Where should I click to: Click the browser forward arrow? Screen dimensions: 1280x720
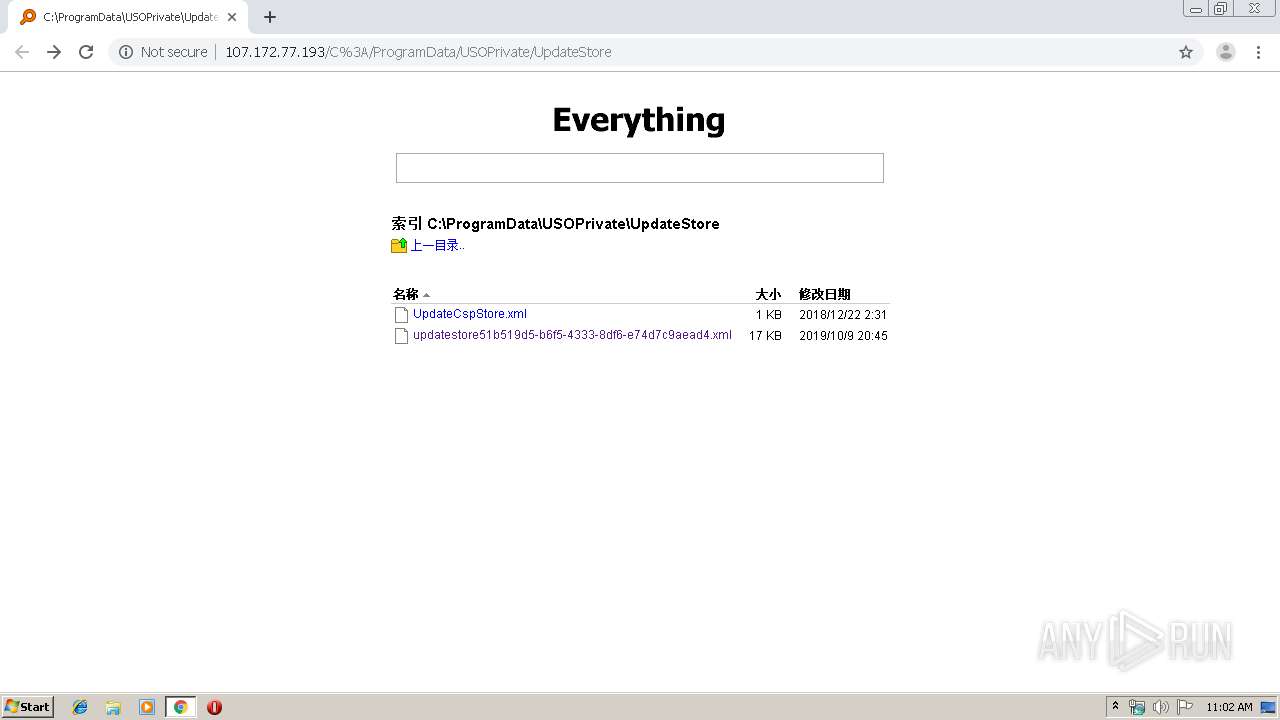(54, 52)
